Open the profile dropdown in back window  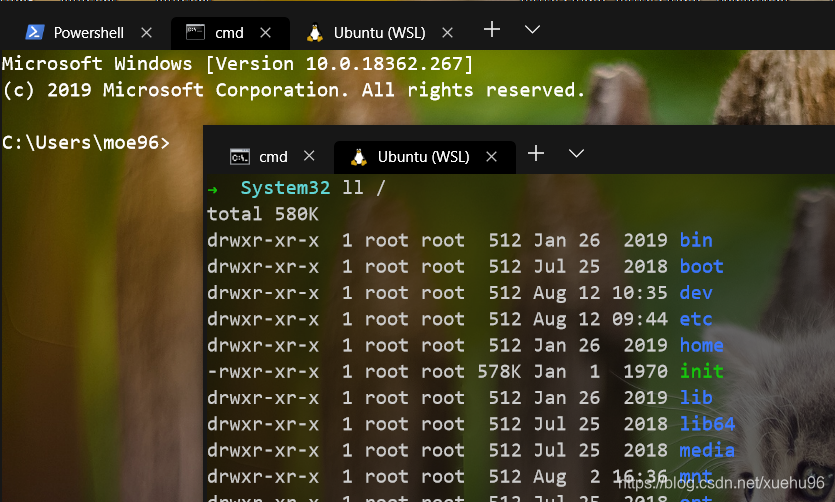[532, 30]
